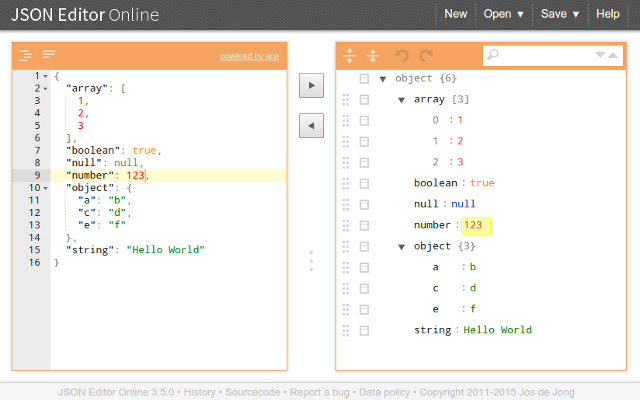Grab the drag handle of the array row

(346, 100)
